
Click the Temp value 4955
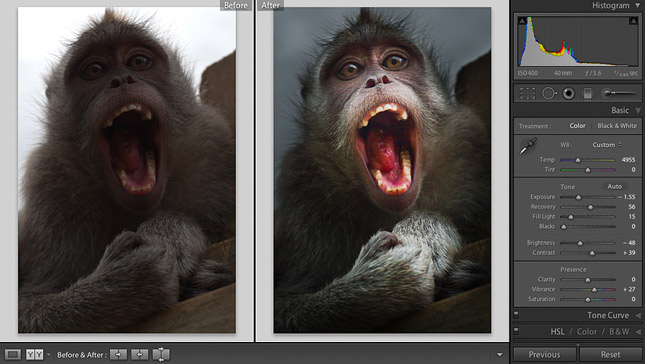[x=629, y=160]
